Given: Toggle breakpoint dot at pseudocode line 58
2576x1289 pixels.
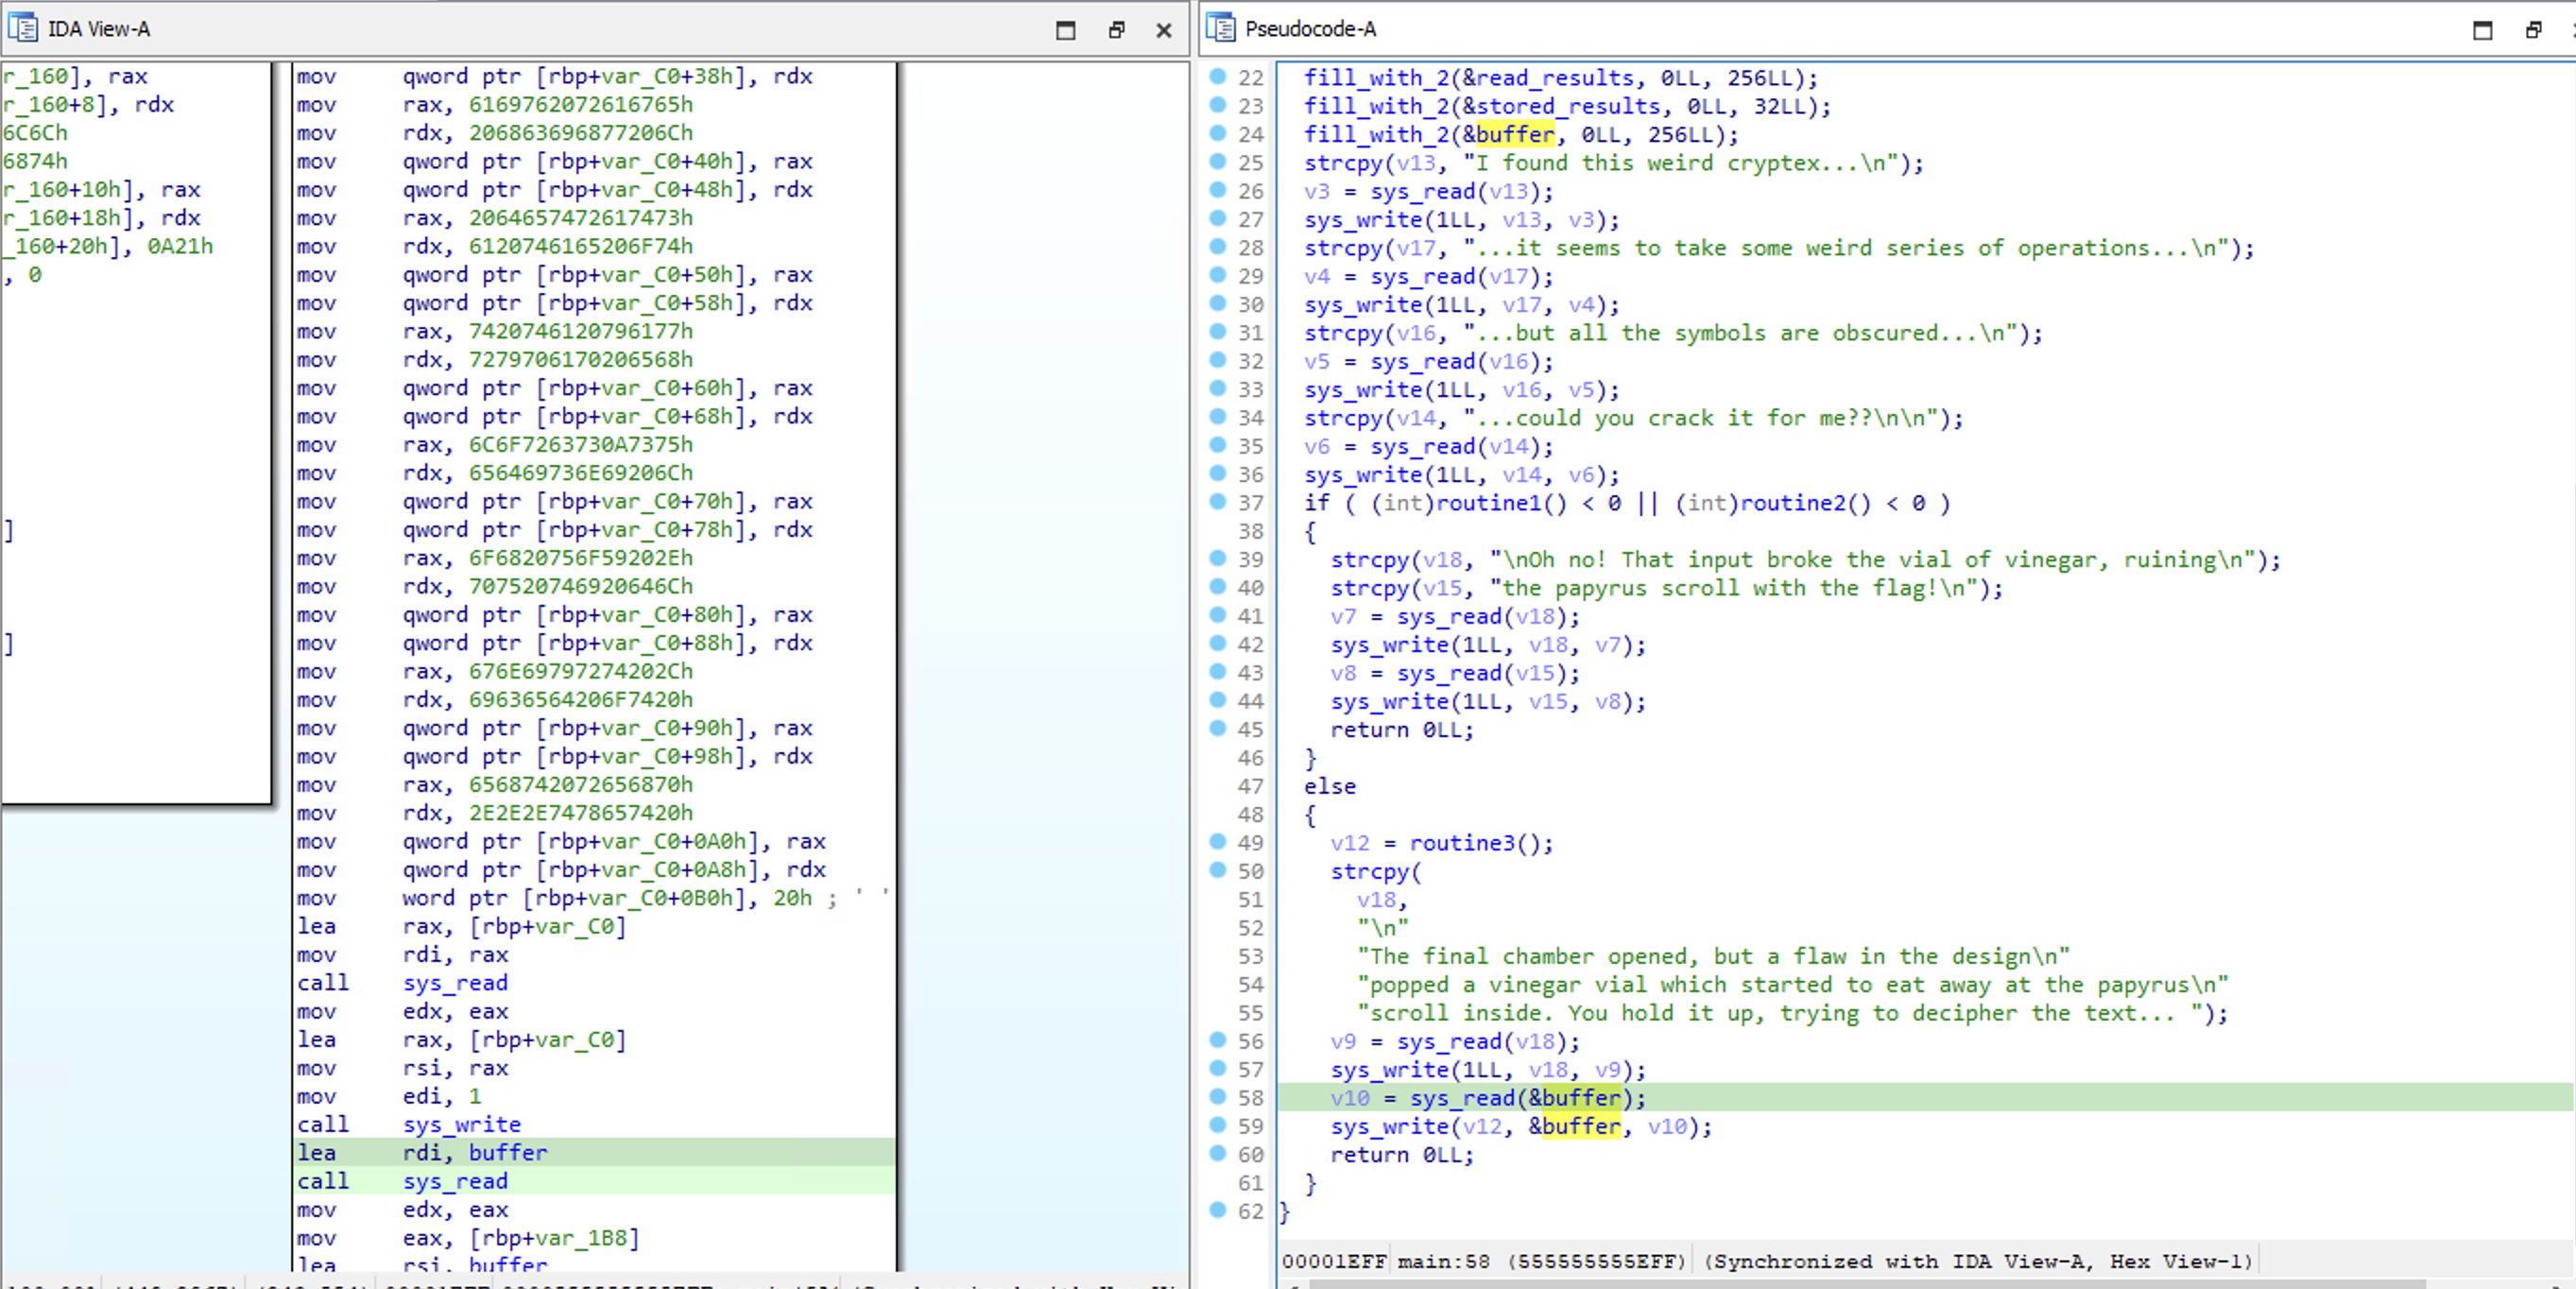Looking at the screenshot, I should point(1217,1096).
